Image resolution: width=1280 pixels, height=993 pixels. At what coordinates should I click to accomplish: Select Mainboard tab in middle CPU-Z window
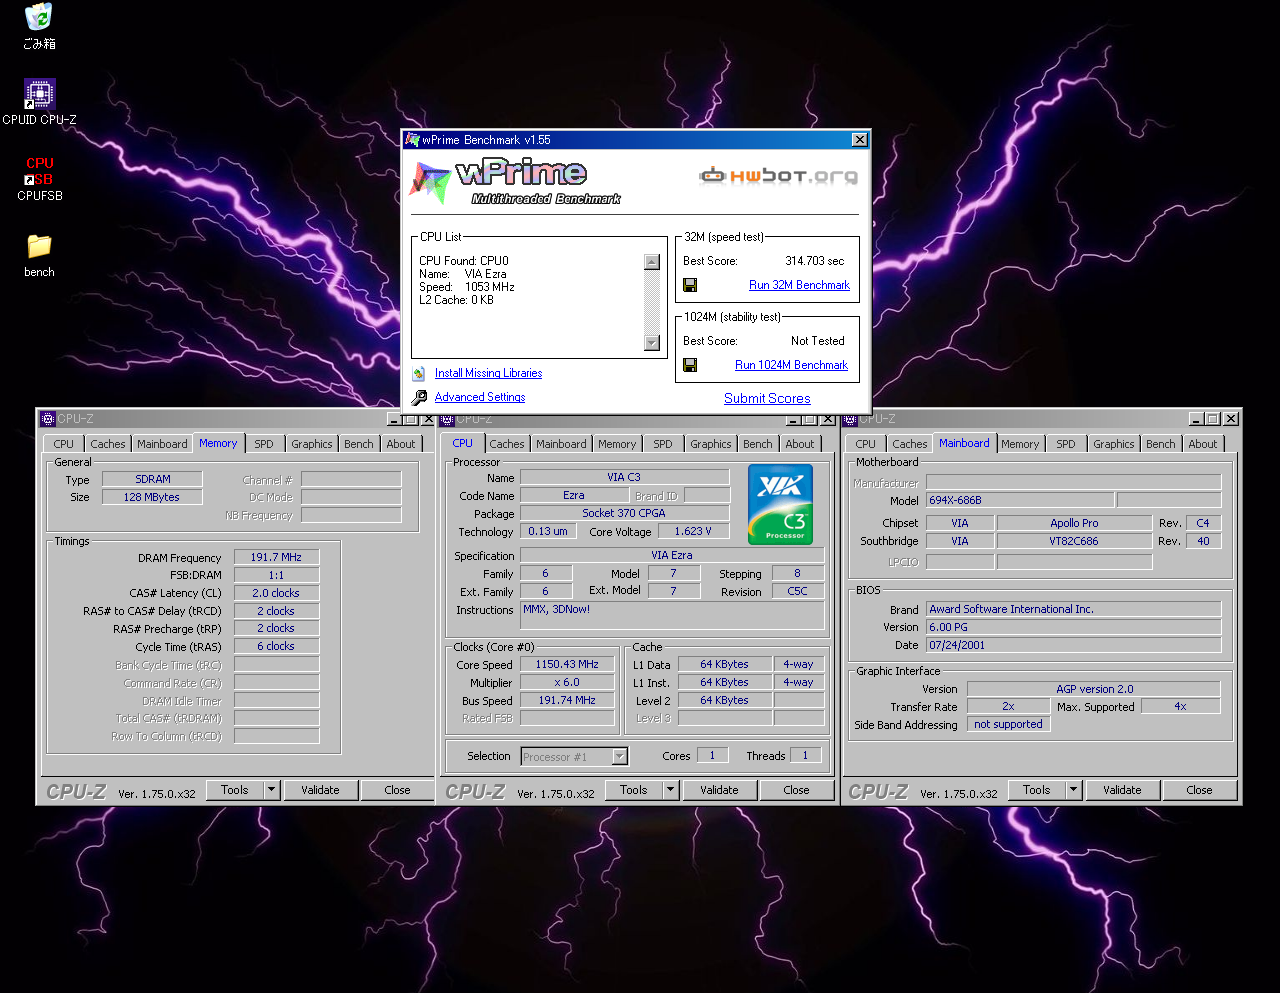[x=561, y=444]
